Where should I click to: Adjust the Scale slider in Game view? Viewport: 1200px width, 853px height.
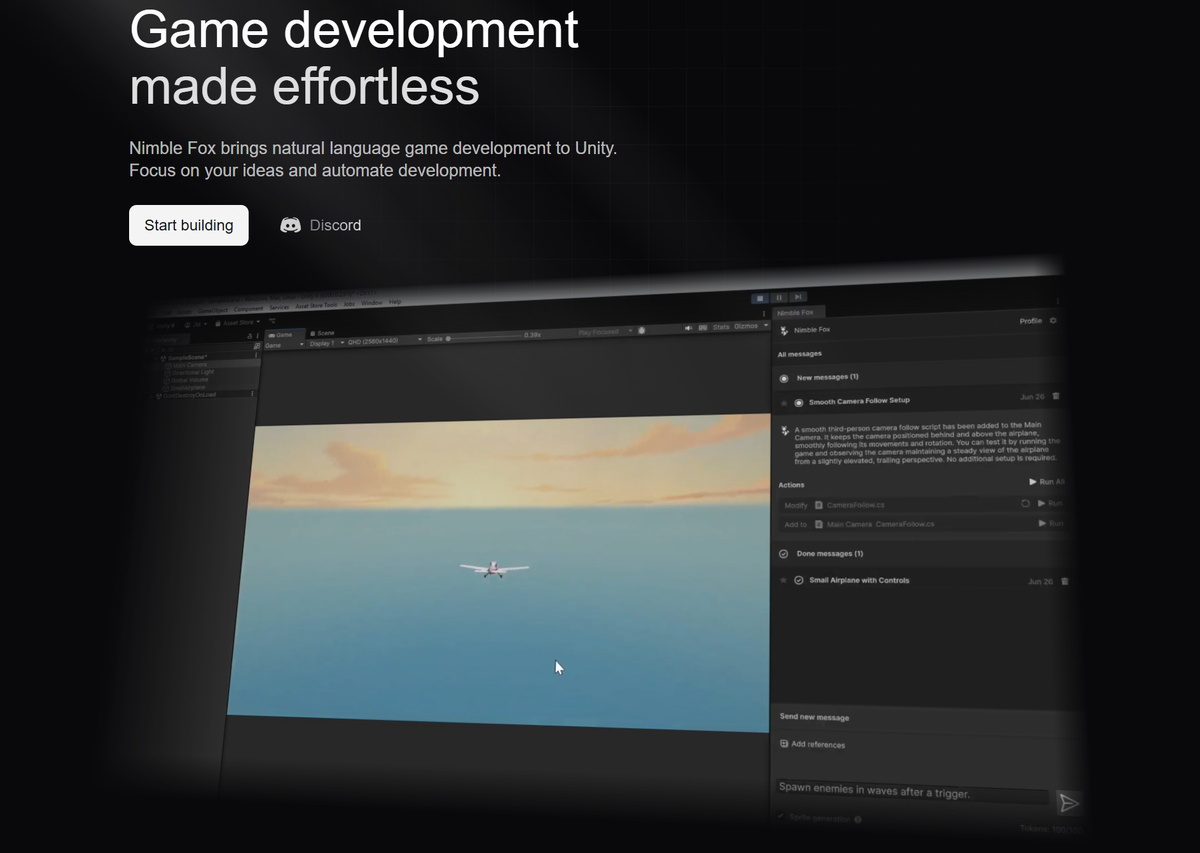[x=485, y=338]
